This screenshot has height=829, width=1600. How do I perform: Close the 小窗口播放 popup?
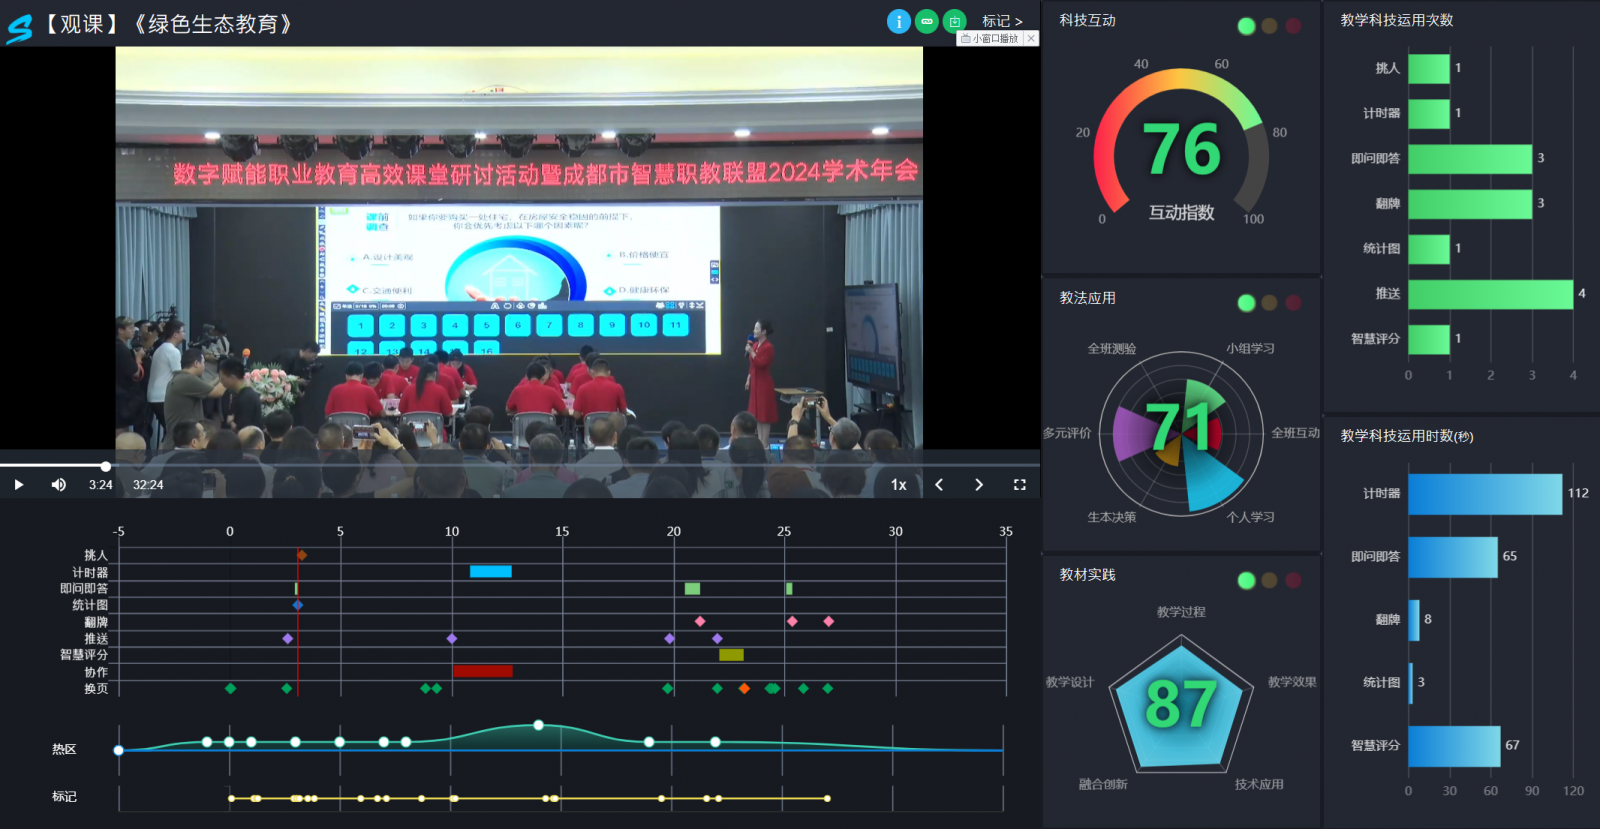pos(1031,39)
